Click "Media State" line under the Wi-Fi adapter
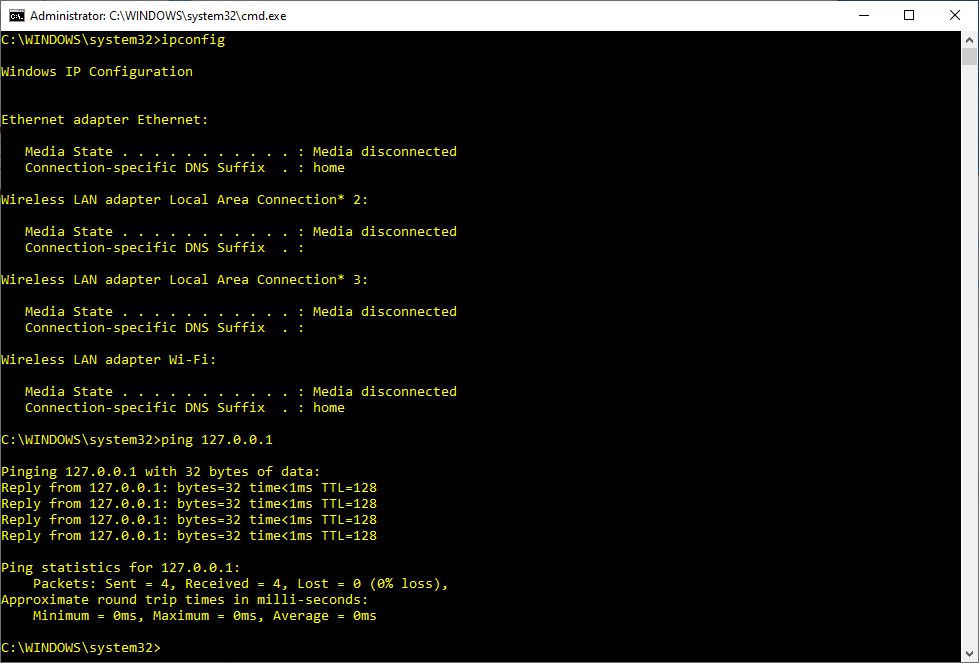Viewport: 979px width, 663px height. (240, 391)
